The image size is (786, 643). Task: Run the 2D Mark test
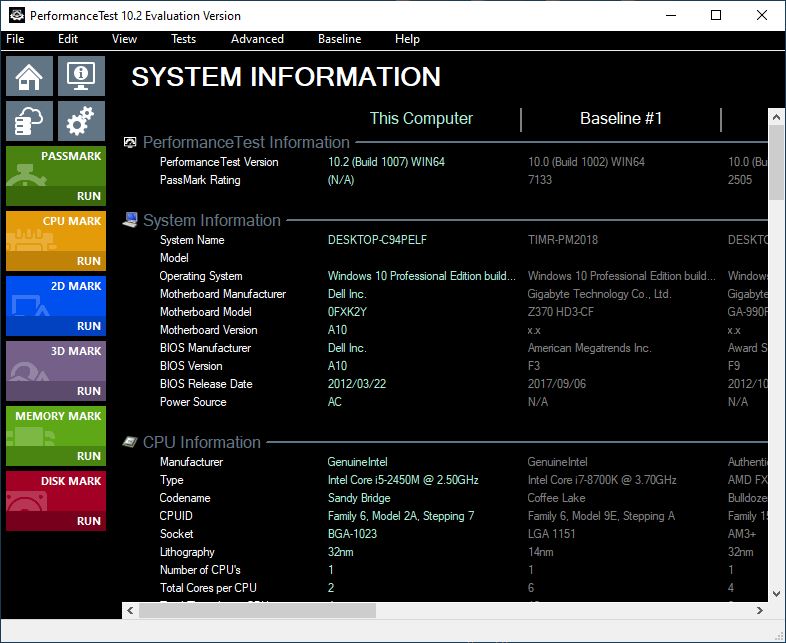tap(89, 326)
